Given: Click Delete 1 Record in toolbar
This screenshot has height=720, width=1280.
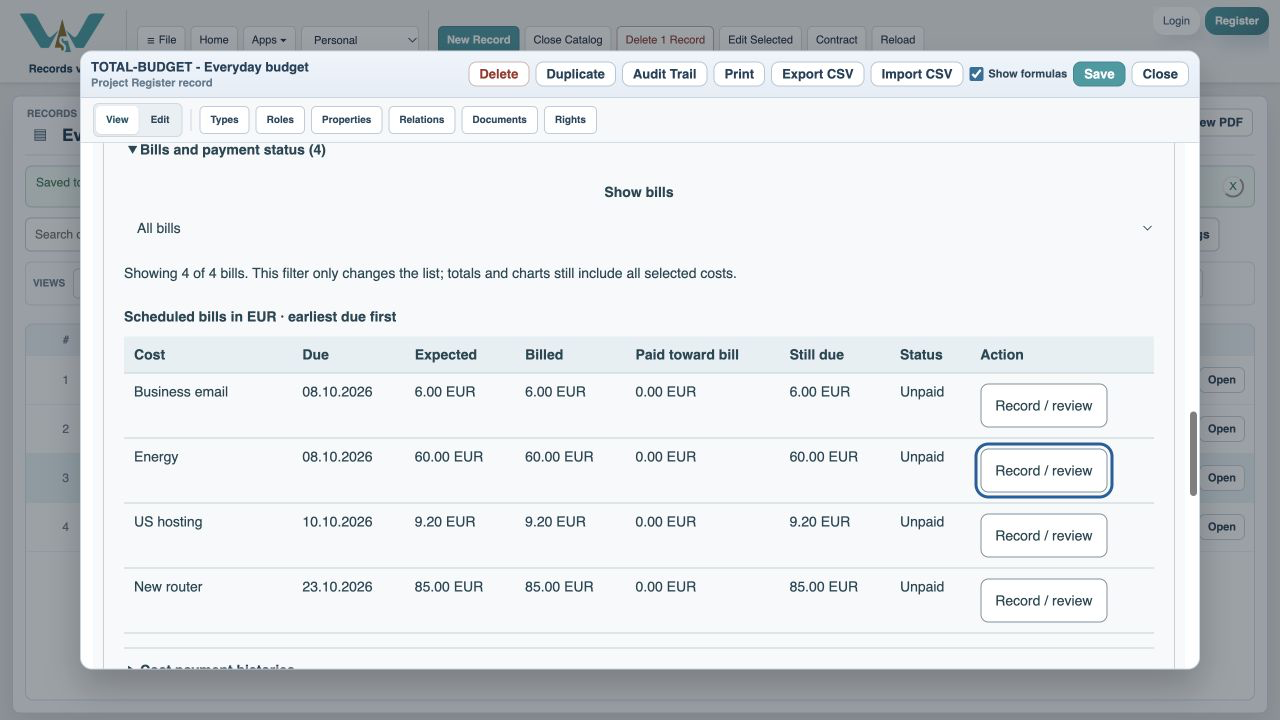Looking at the screenshot, I should point(665,40).
